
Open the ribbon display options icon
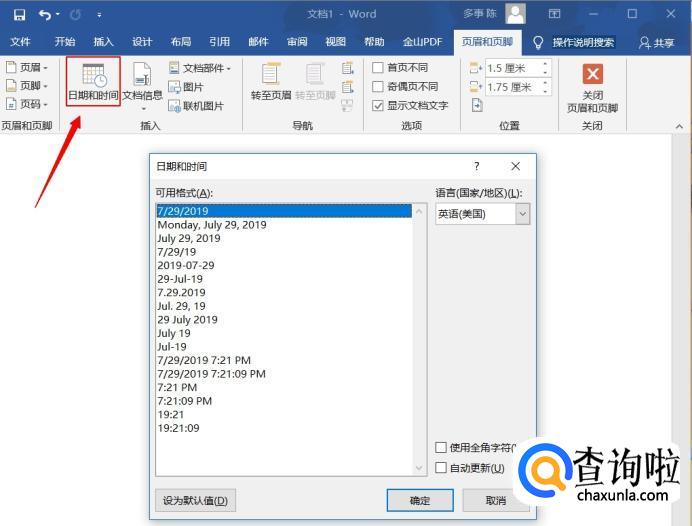(554, 14)
